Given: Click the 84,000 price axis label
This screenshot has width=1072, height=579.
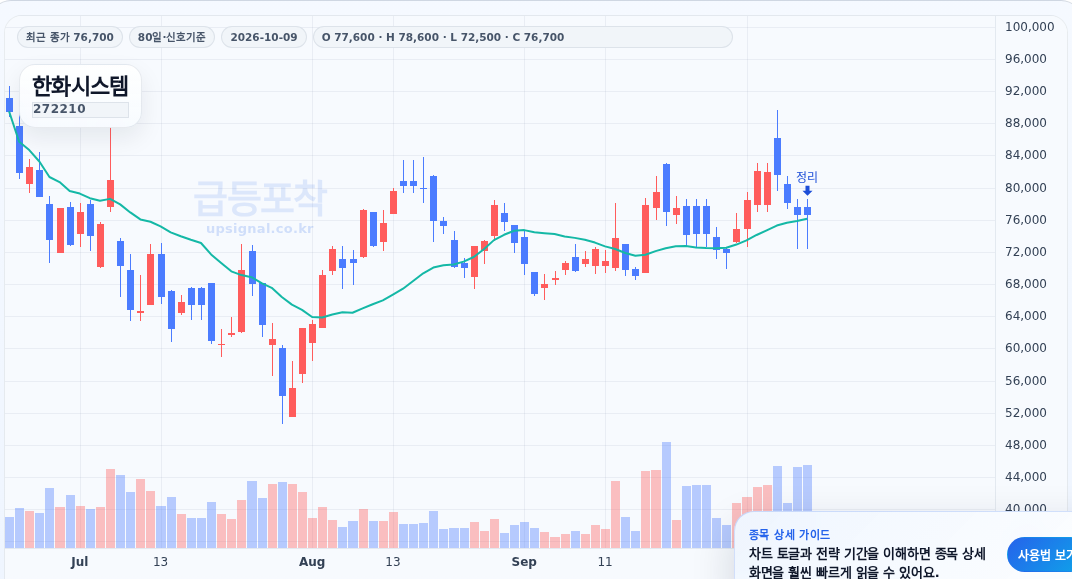Looking at the screenshot, I should [1026, 155].
